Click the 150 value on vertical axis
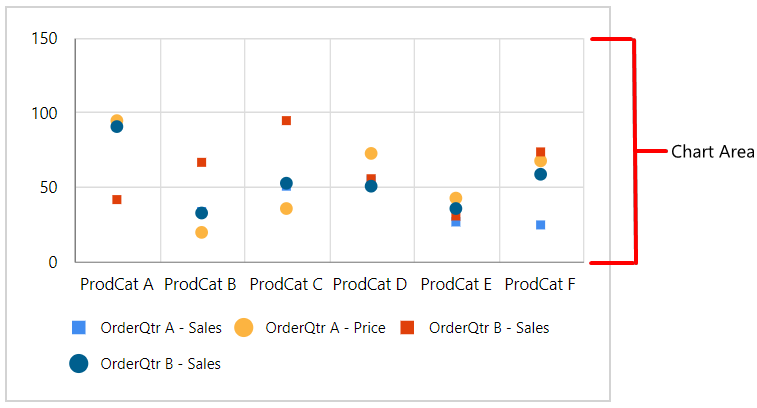Viewport: 757px width, 408px height. [x=44, y=39]
